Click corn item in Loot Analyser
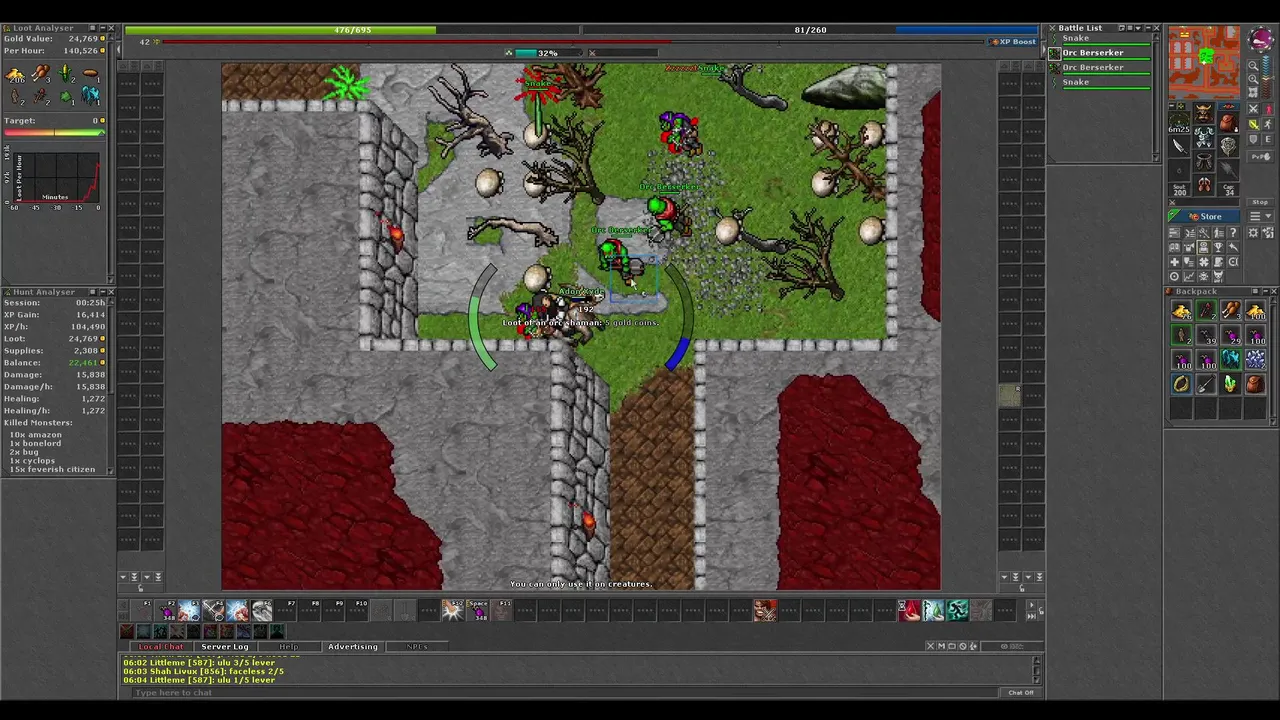This screenshot has height=720, width=1280. click(x=65, y=73)
